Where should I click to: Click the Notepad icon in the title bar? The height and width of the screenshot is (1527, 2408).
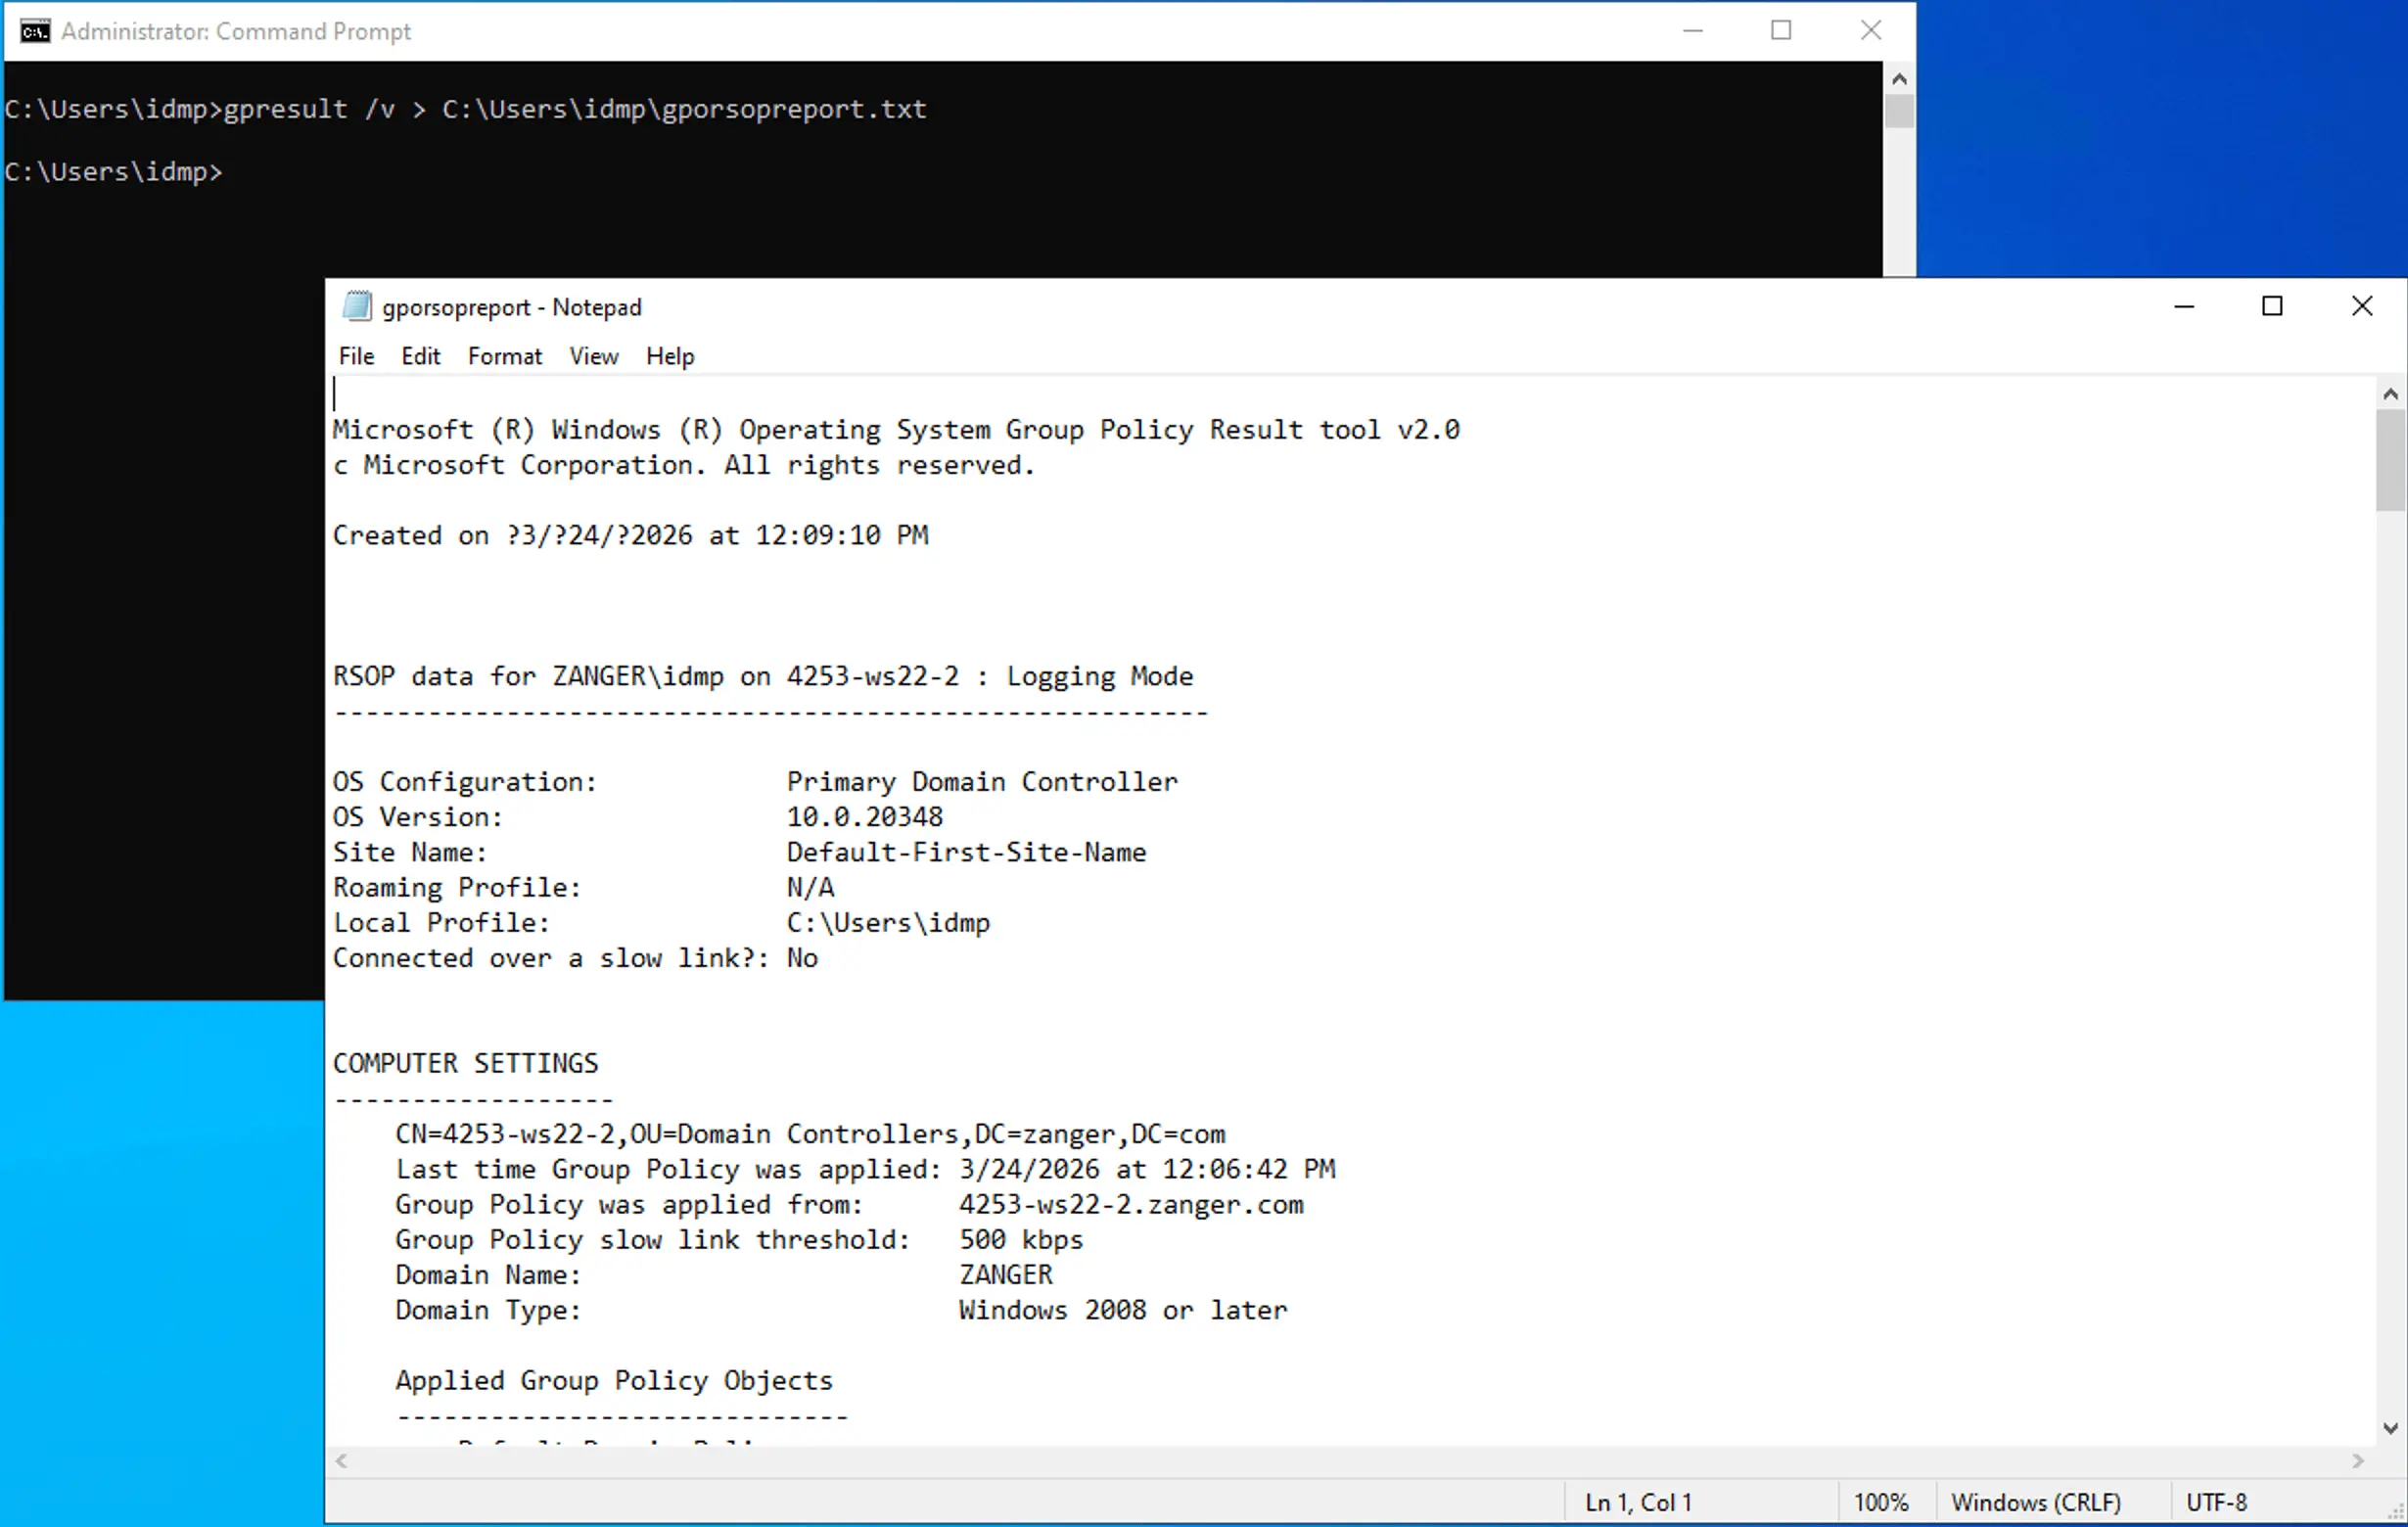click(x=357, y=306)
